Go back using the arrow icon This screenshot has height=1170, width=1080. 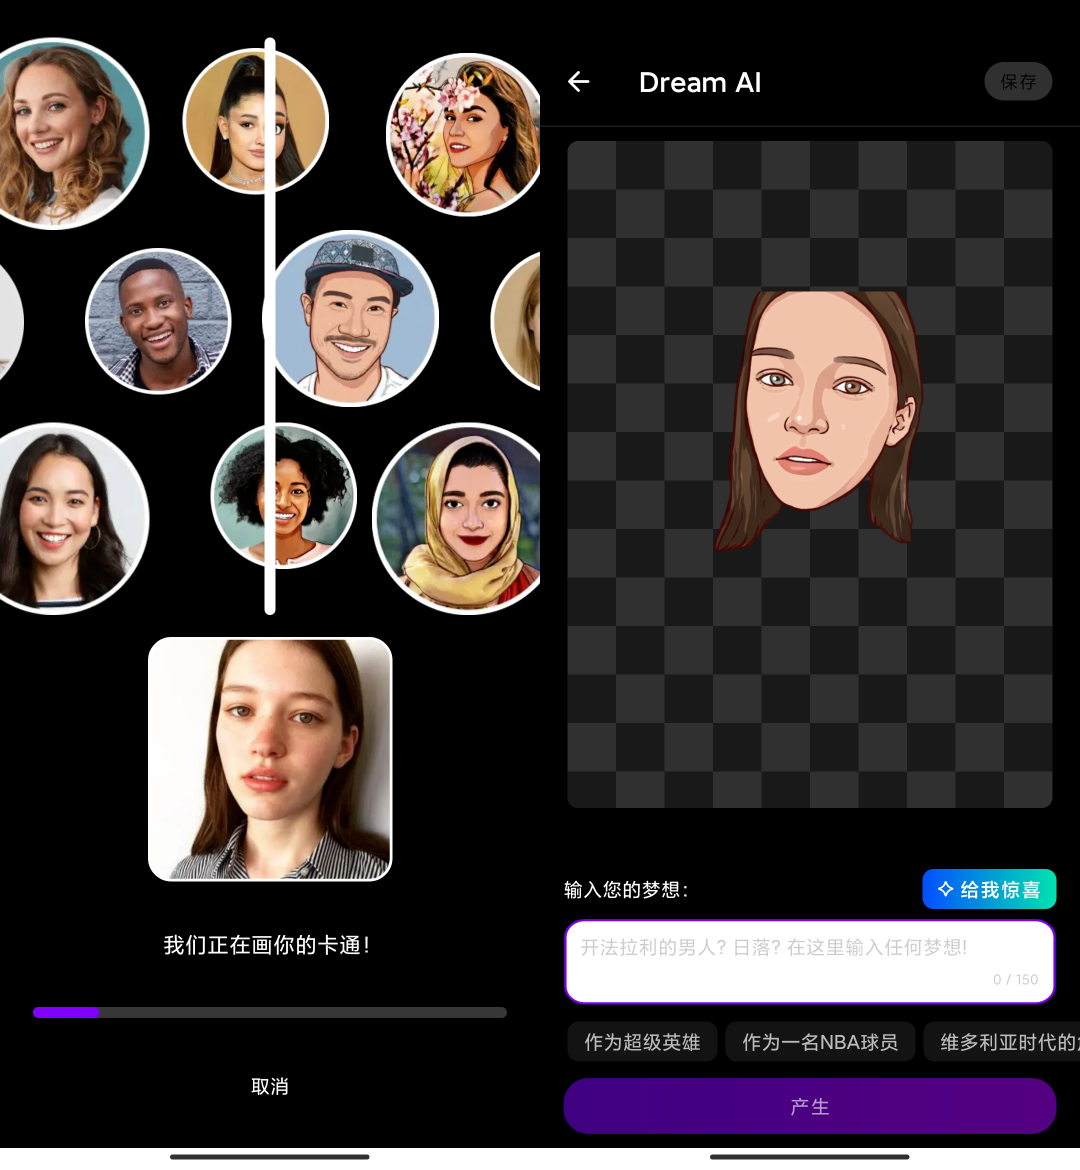578,82
